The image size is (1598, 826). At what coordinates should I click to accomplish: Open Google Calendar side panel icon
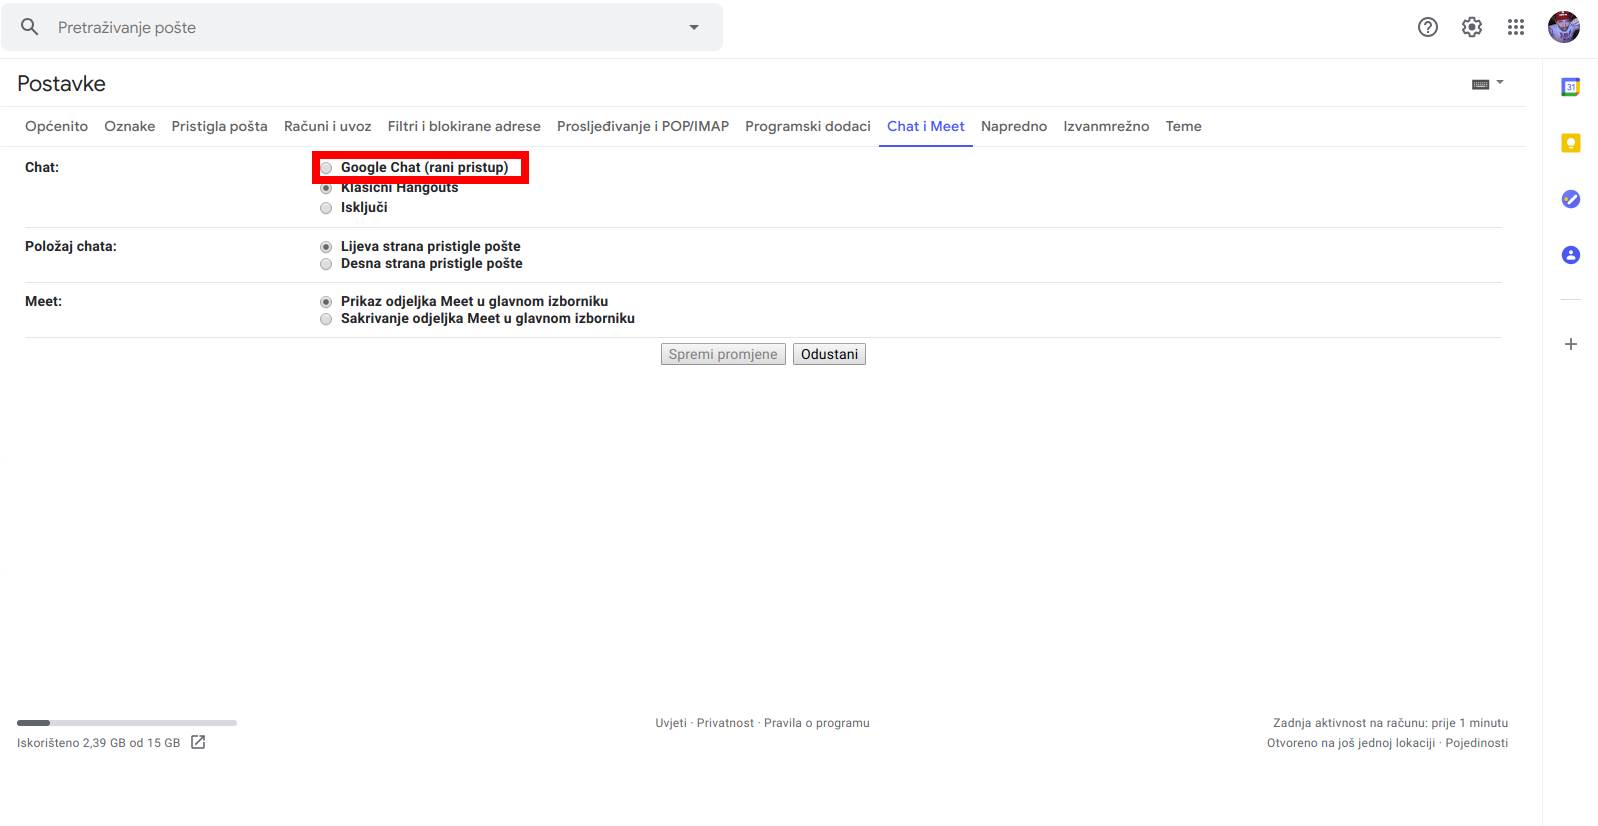click(1571, 87)
